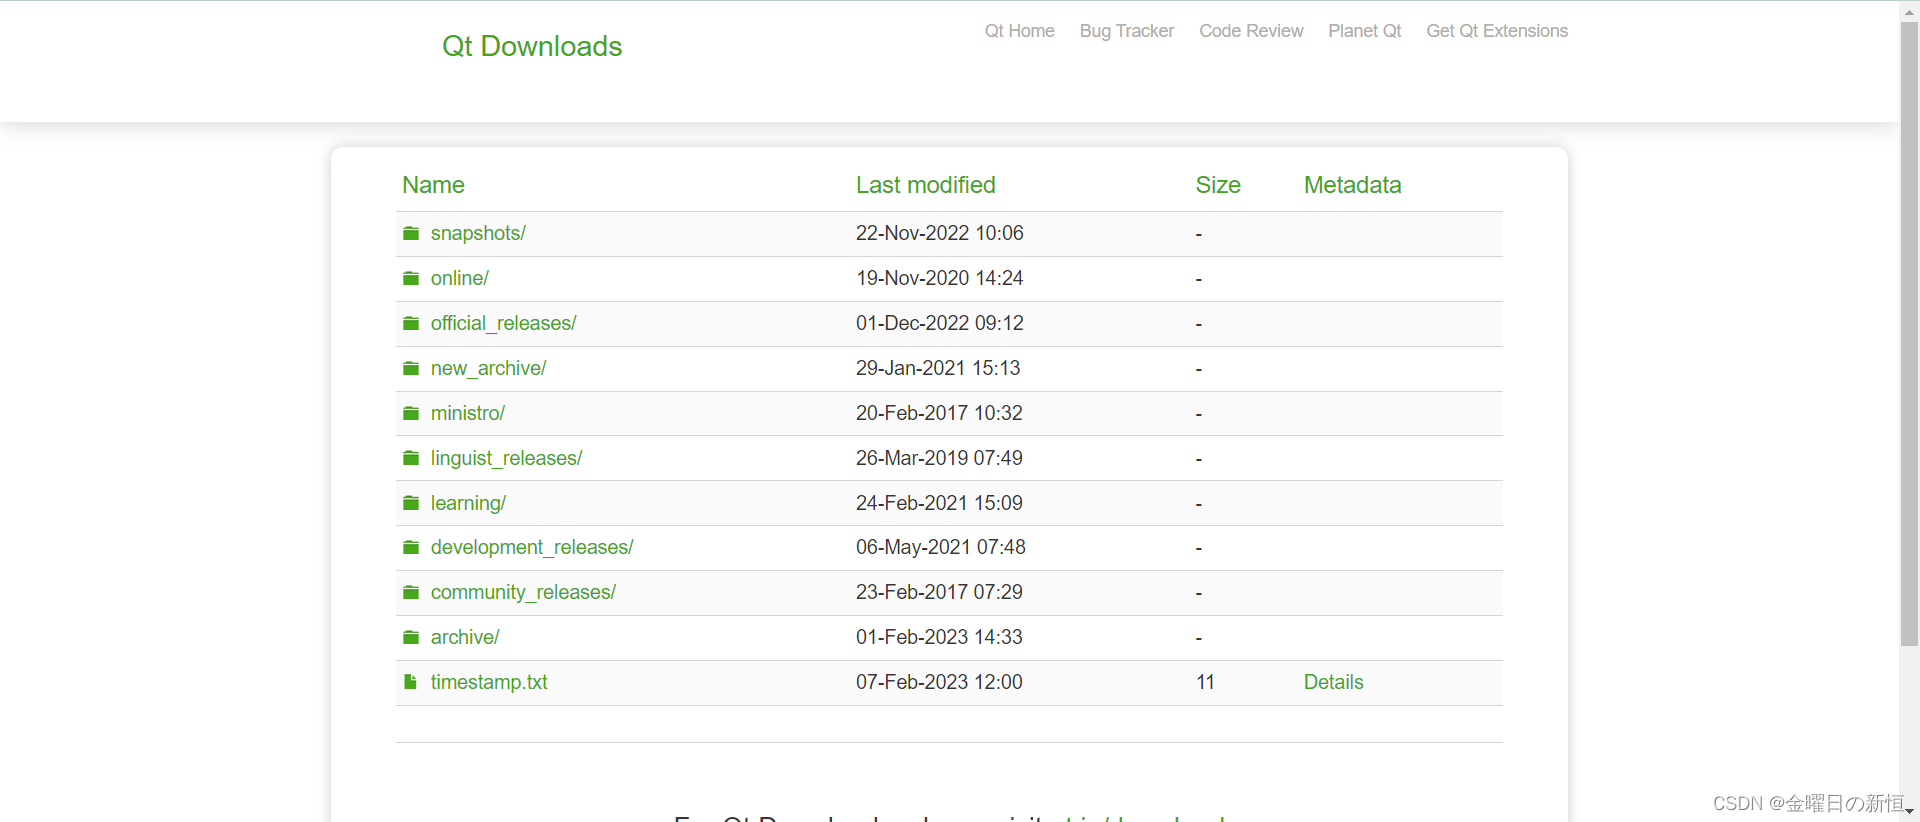Sort by the Size column header
Viewport: 1920px width, 822px height.
click(x=1218, y=185)
